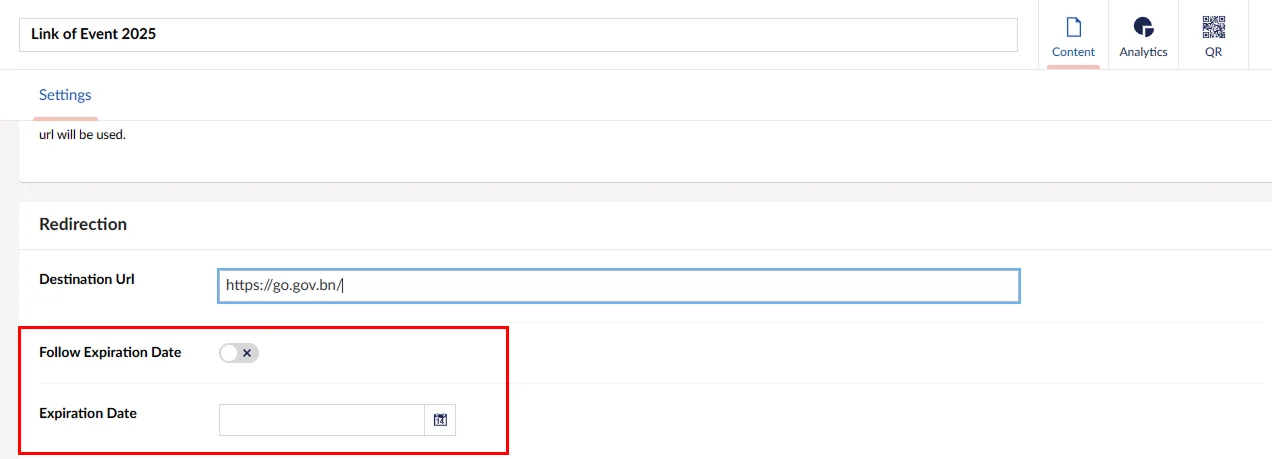
Task: Click the Redirection section heading
Action: (83, 224)
